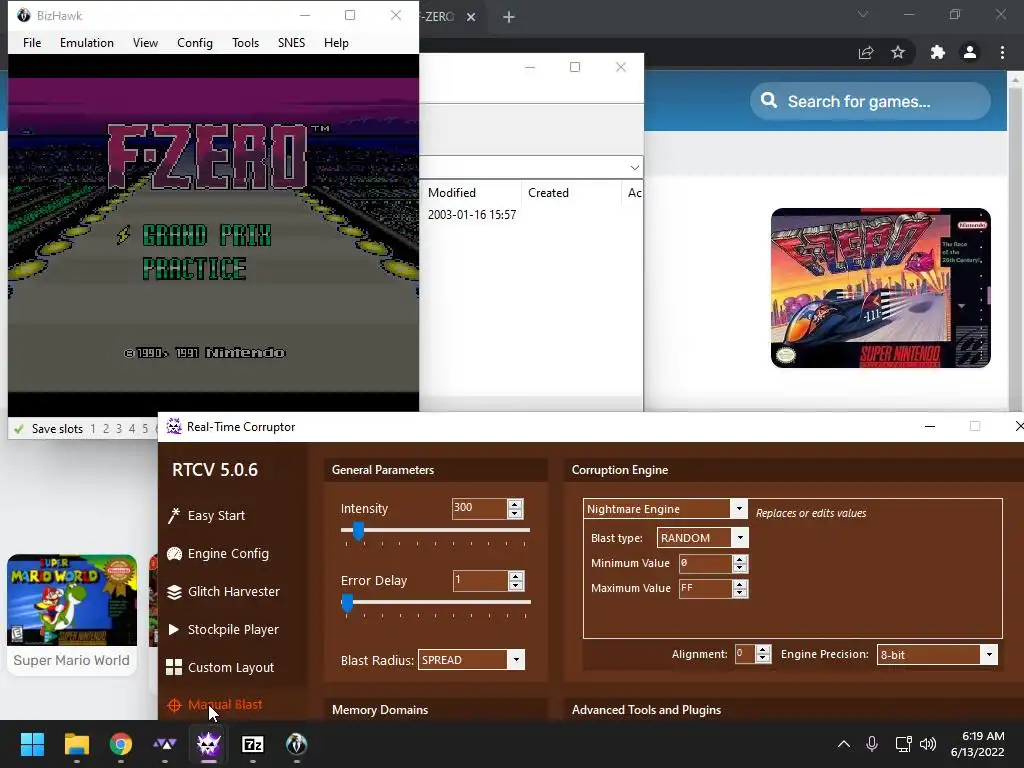Open the Nightmare Engine dropdown
The image size is (1024, 768).
739,509
